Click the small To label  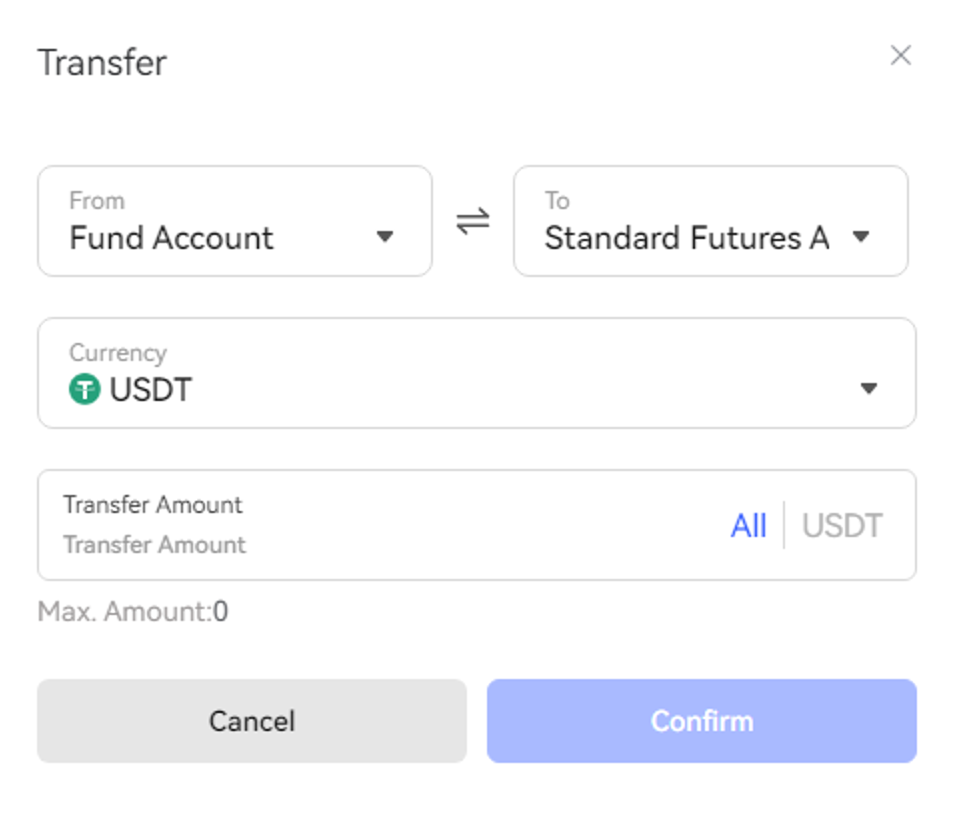click(x=557, y=201)
